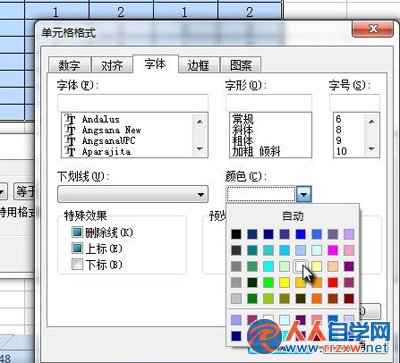Pick the gold color swatch

coord(300,283)
